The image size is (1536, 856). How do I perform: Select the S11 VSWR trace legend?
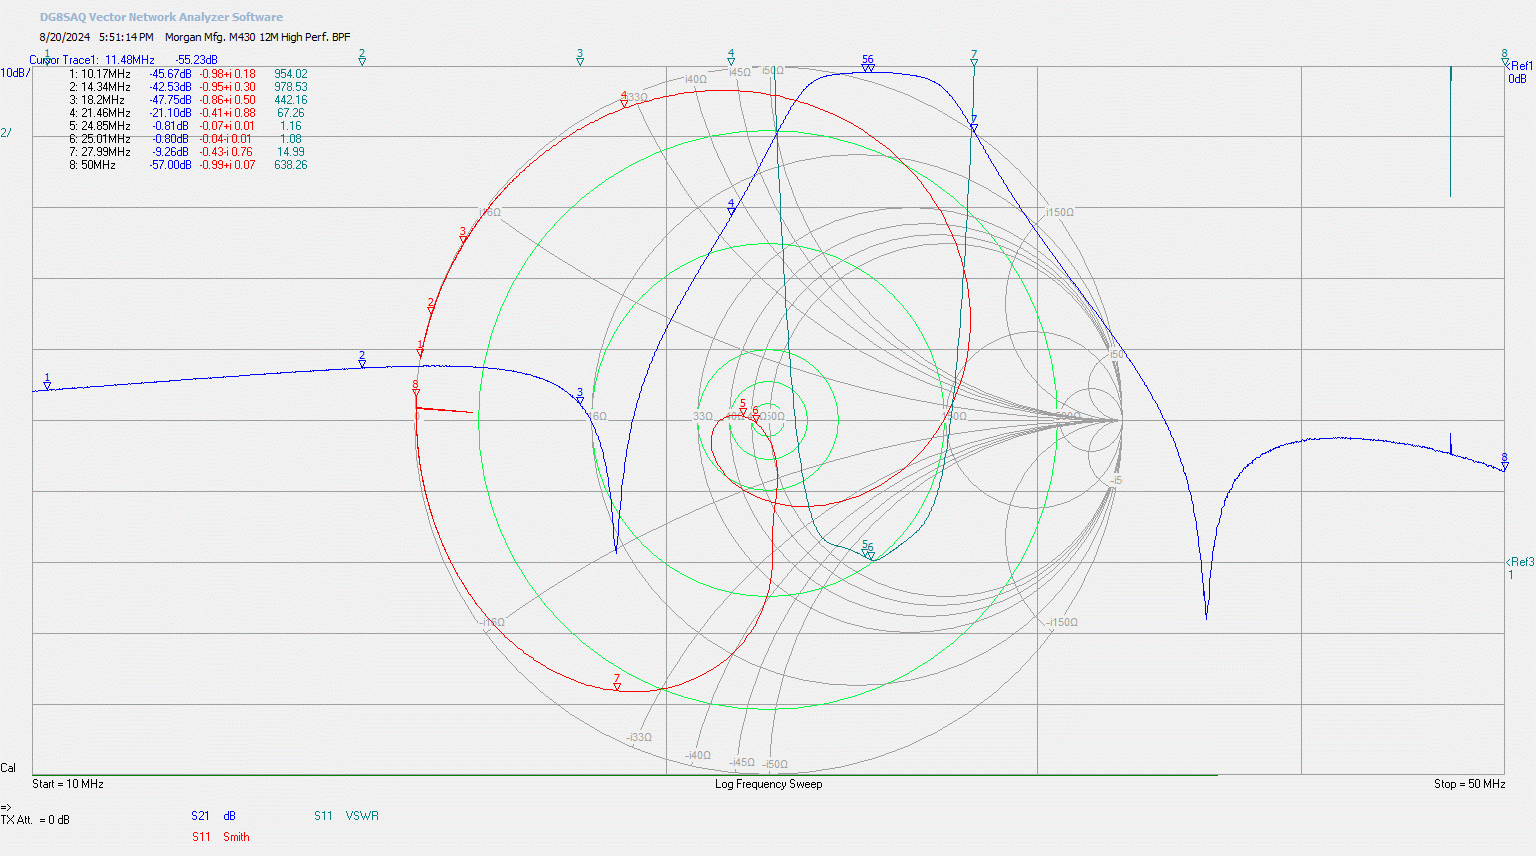tap(346, 816)
